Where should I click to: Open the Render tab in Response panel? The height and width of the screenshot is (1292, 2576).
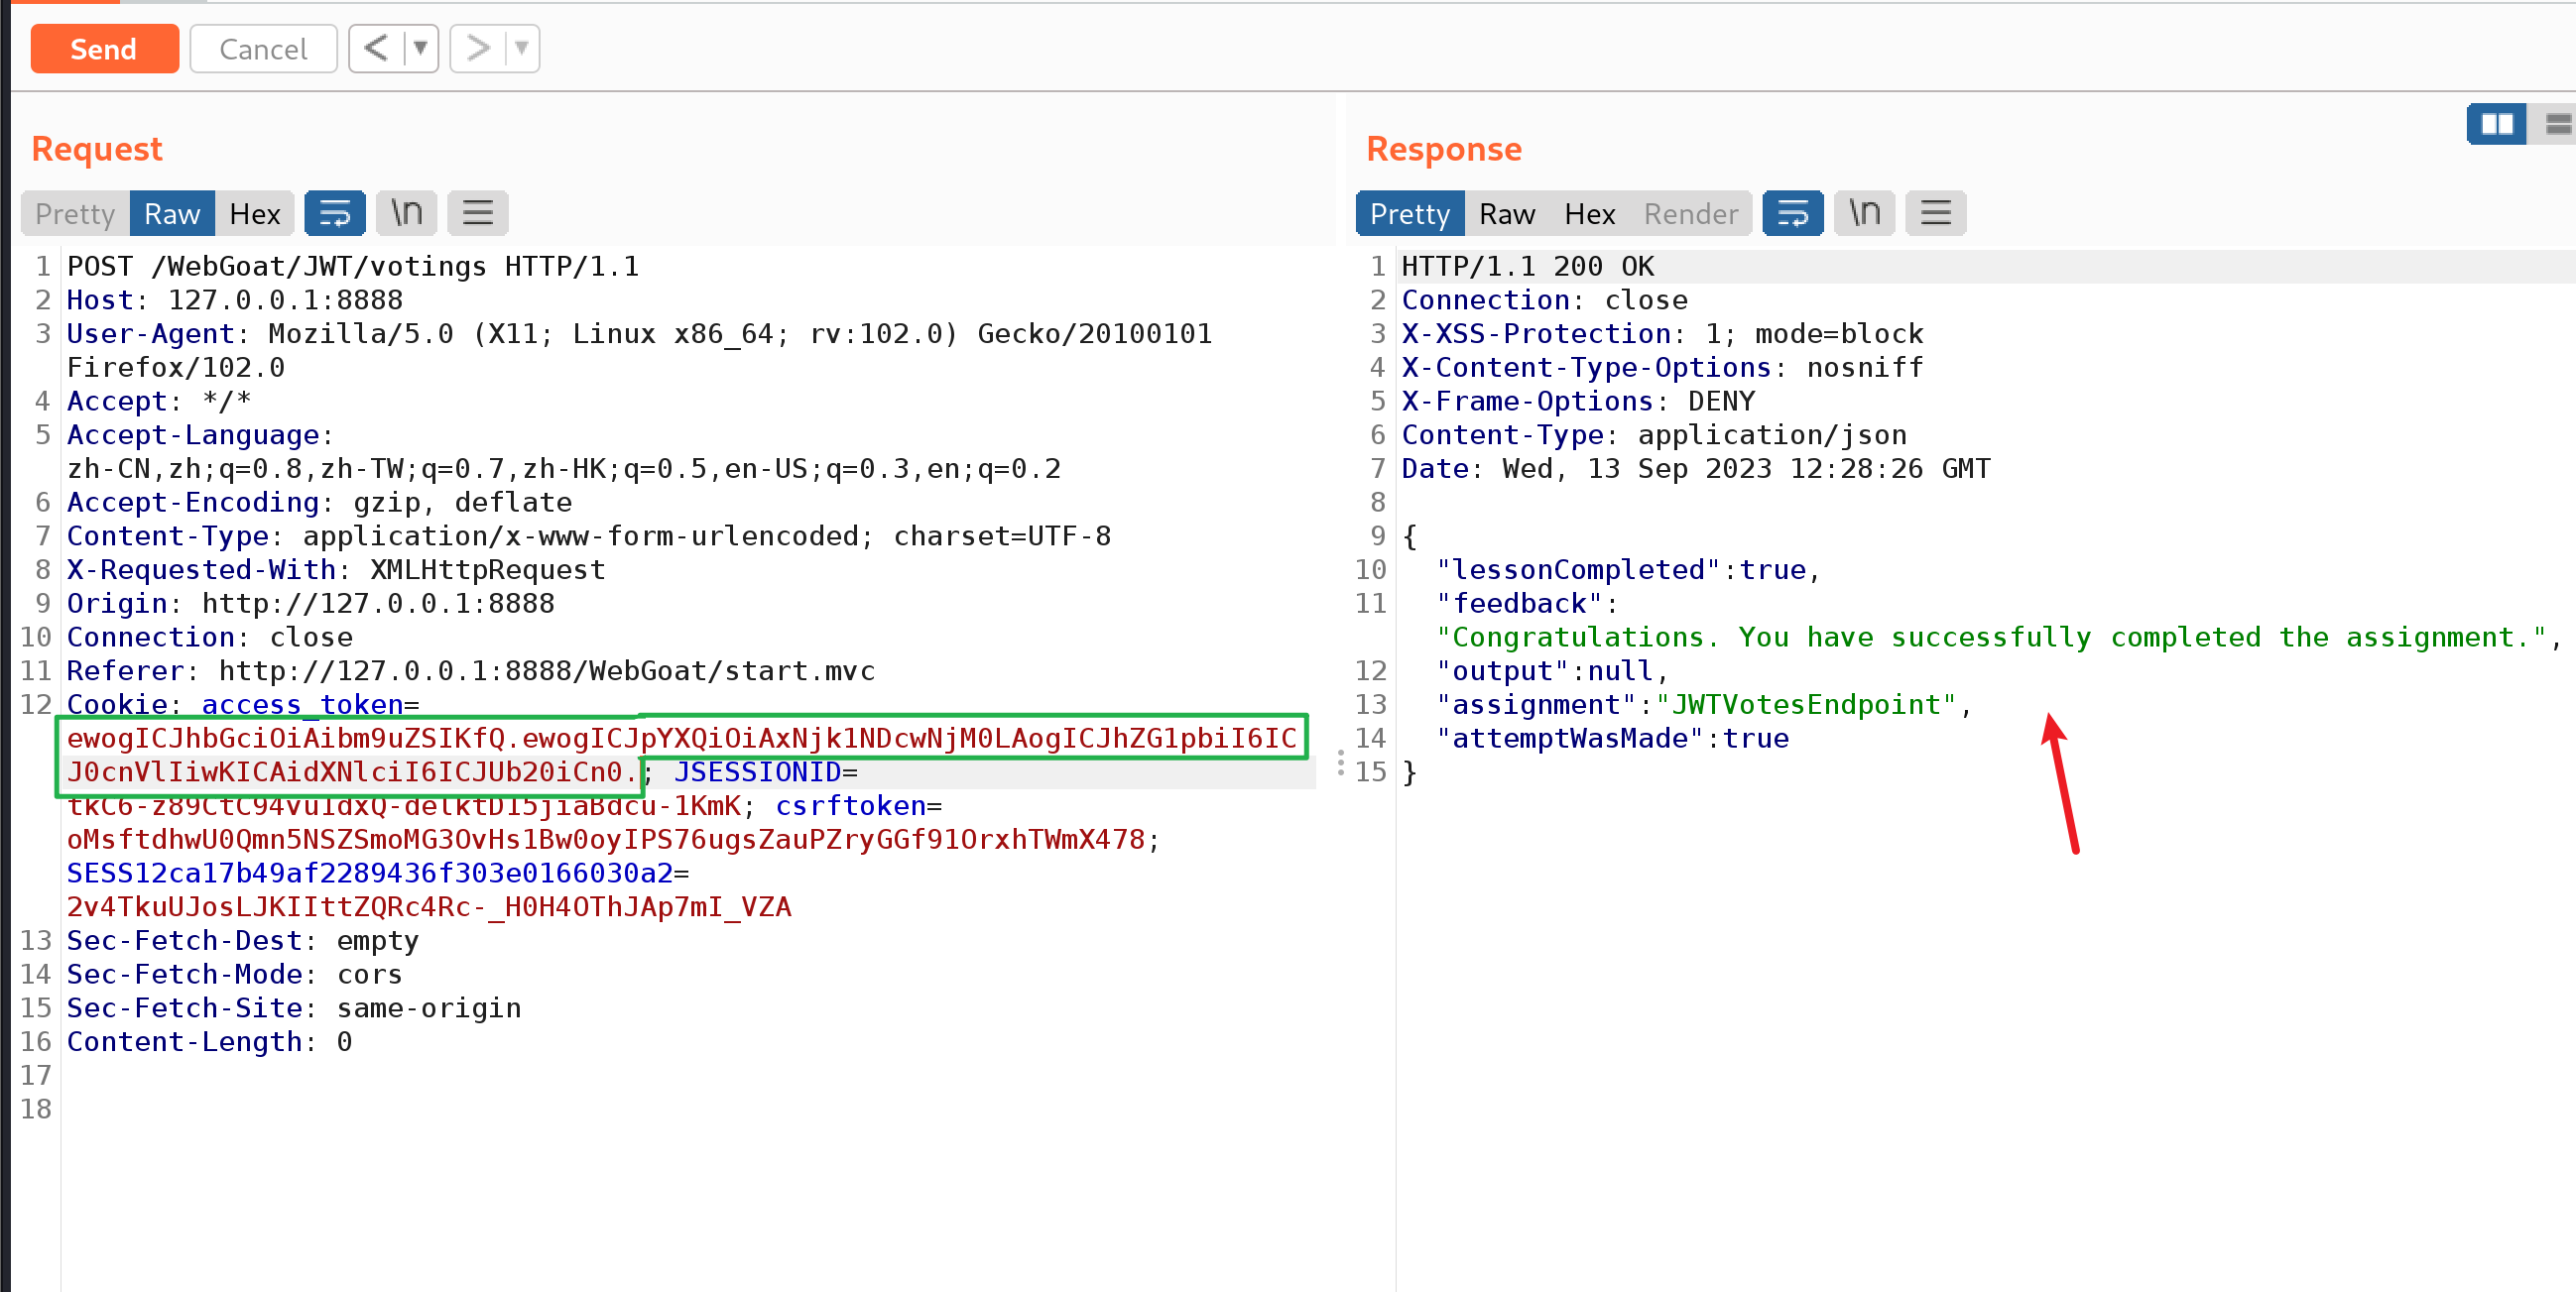tap(1691, 213)
